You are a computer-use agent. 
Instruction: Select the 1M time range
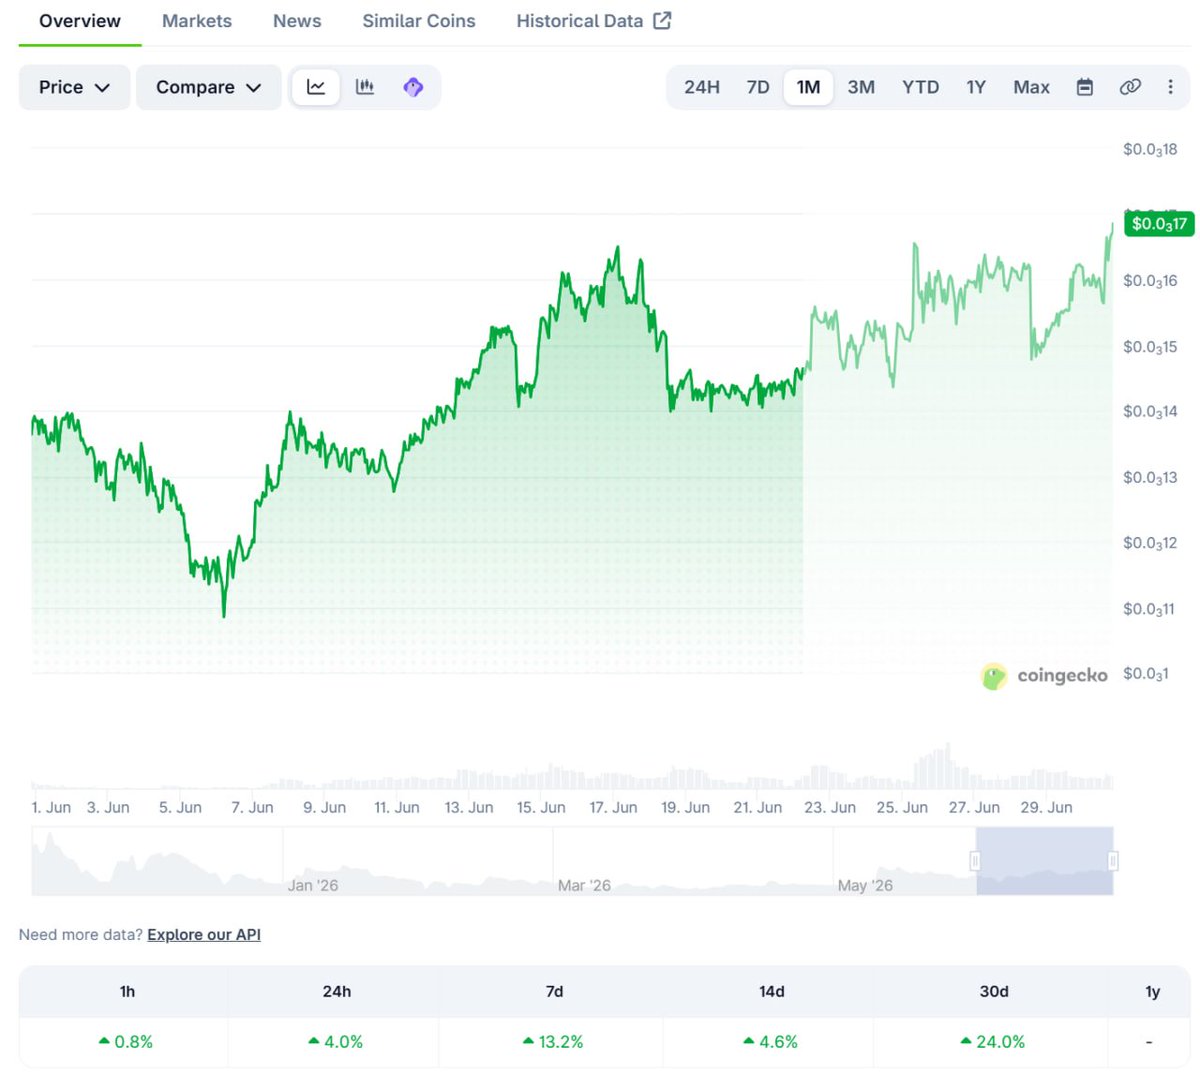[x=808, y=87]
